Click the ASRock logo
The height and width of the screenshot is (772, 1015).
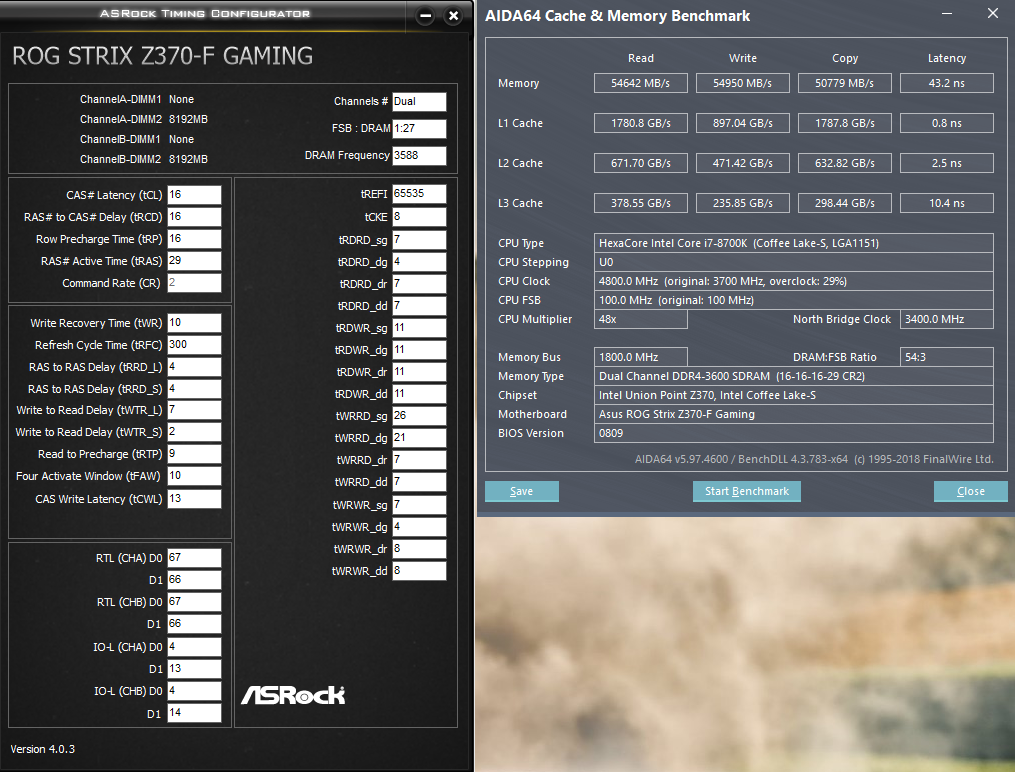(293, 695)
